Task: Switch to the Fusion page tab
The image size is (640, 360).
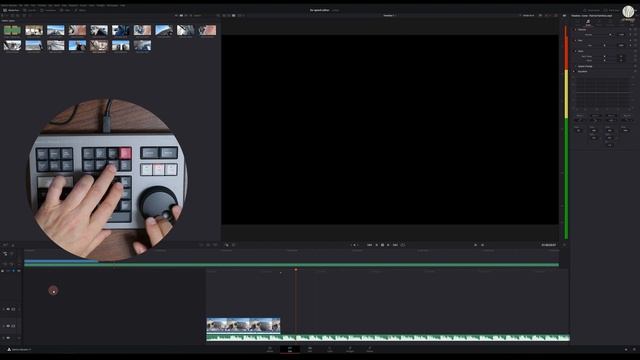Action: [330, 349]
